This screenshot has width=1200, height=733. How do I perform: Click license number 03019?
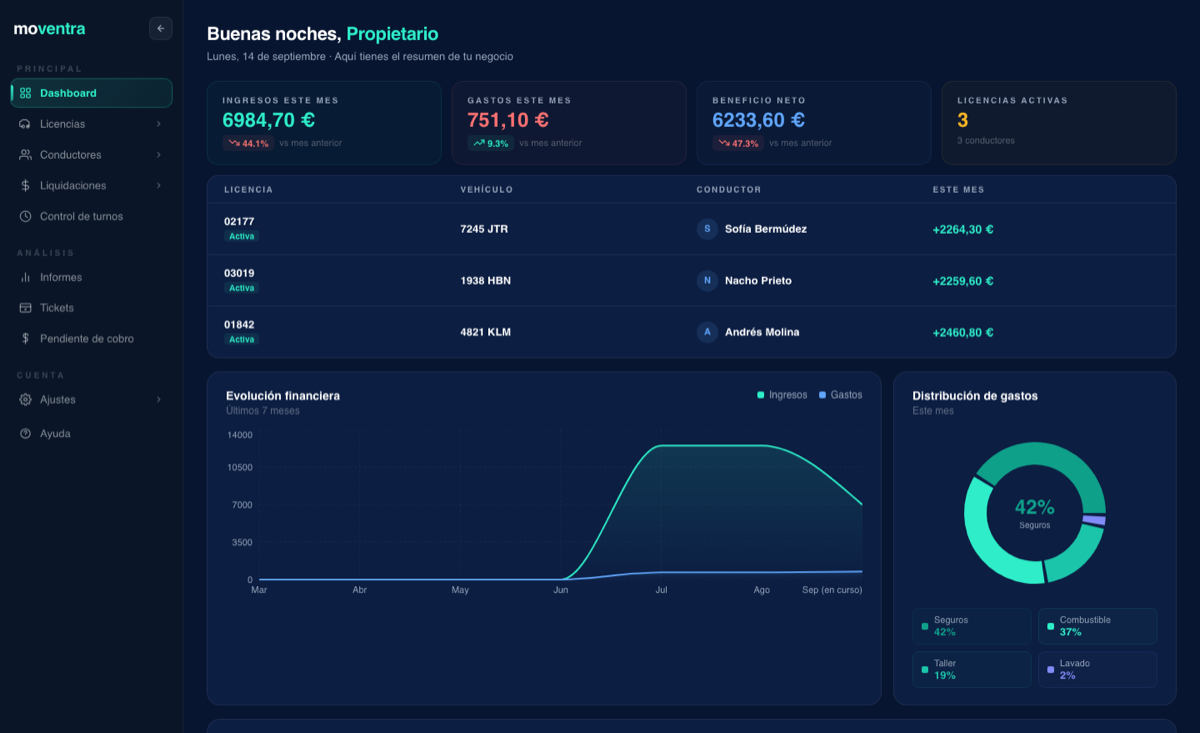click(239, 273)
